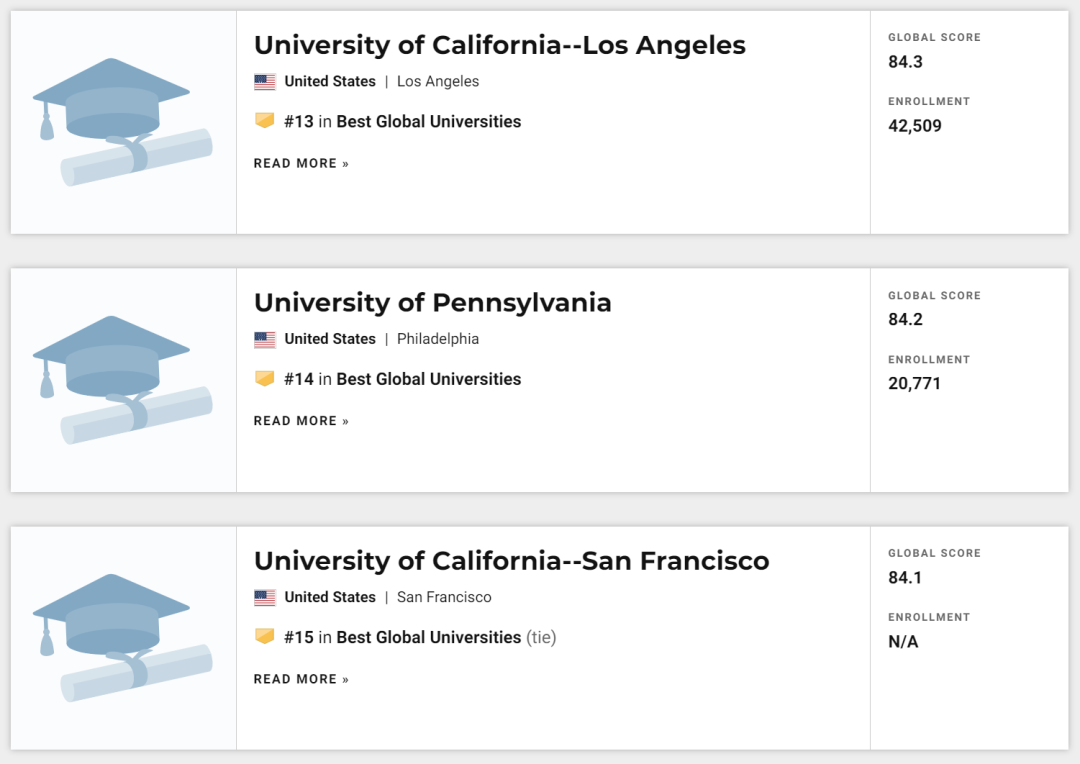Click University of Pennsylvania's 20,771 enrollment value
This screenshot has height=764, width=1080.
point(914,384)
